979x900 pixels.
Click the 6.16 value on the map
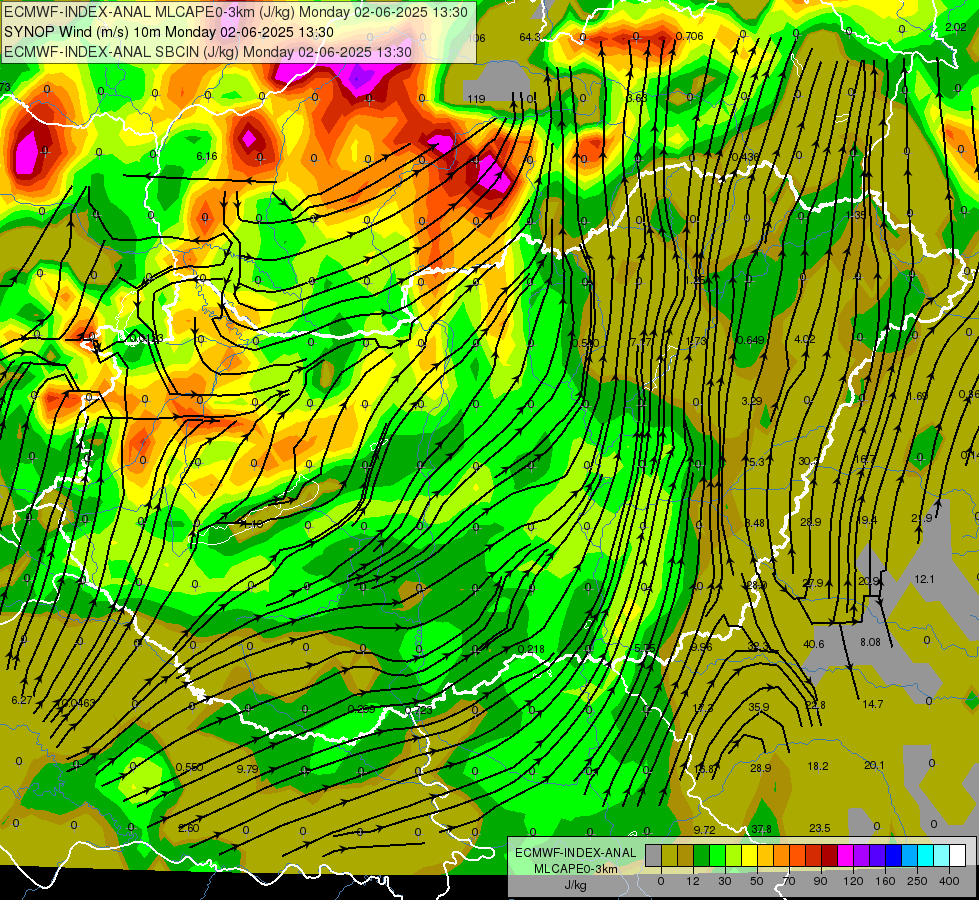[207, 156]
